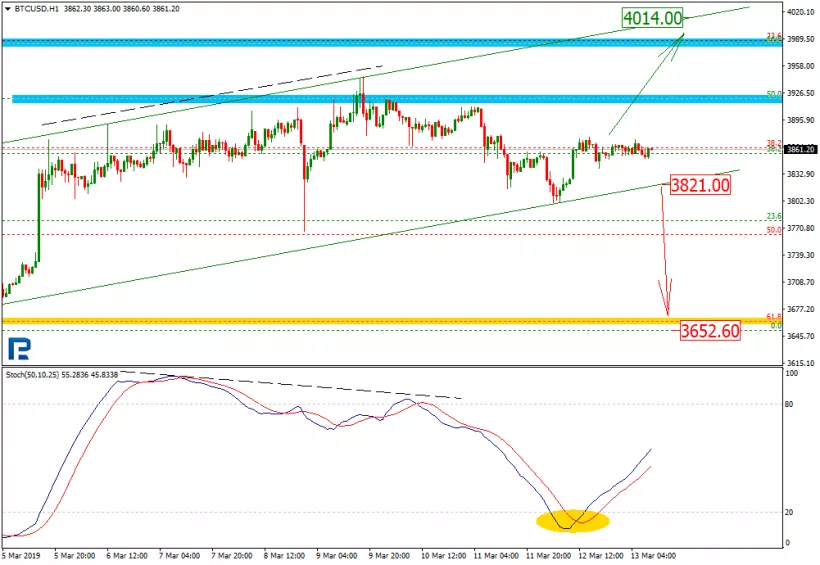This screenshot has height=565, width=820.
Task: Select the red 3821.00 price label
Action: click(698, 186)
